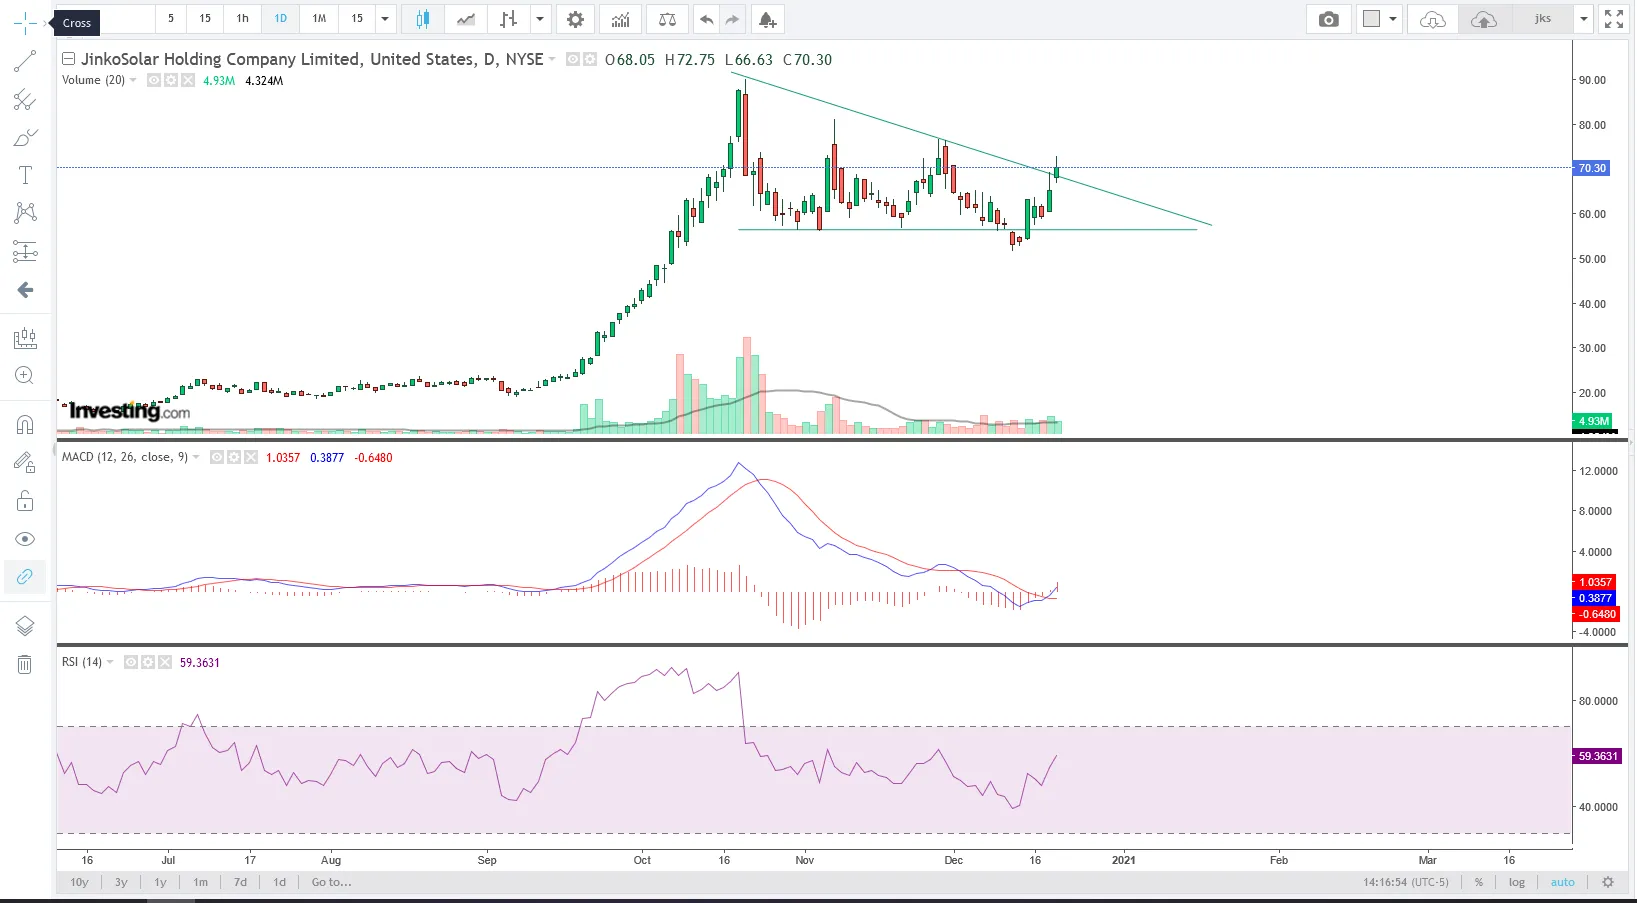Load chart layout from cloud
1637x903 pixels.
[1433, 19]
